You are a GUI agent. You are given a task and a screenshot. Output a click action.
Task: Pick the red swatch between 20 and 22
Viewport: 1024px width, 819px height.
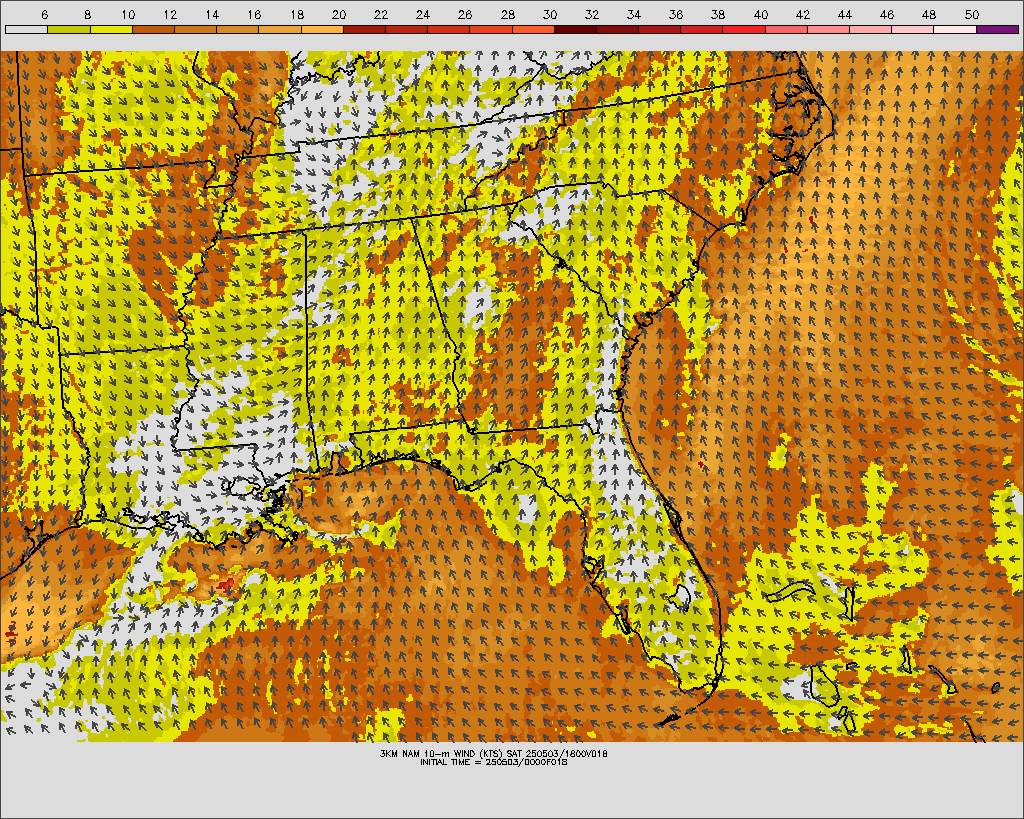(364, 29)
